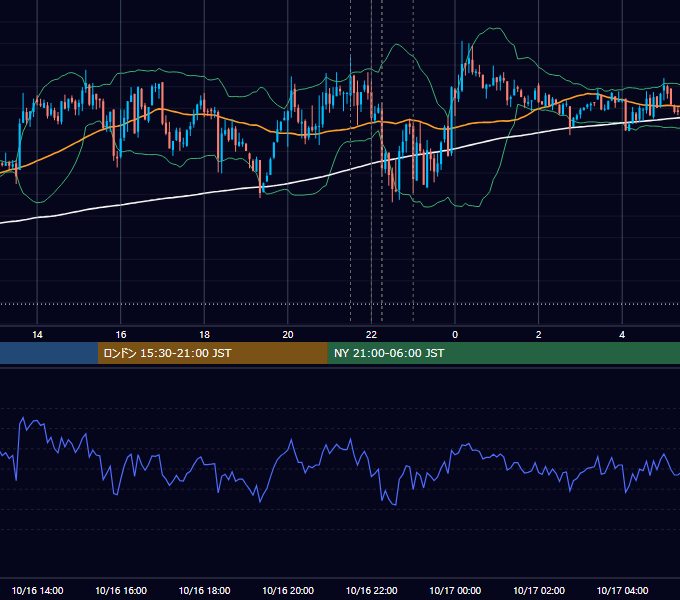Viewport: 680px width, 600px height.
Task: Click the 20 hour label on price chart axis
Action: (288, 335)
